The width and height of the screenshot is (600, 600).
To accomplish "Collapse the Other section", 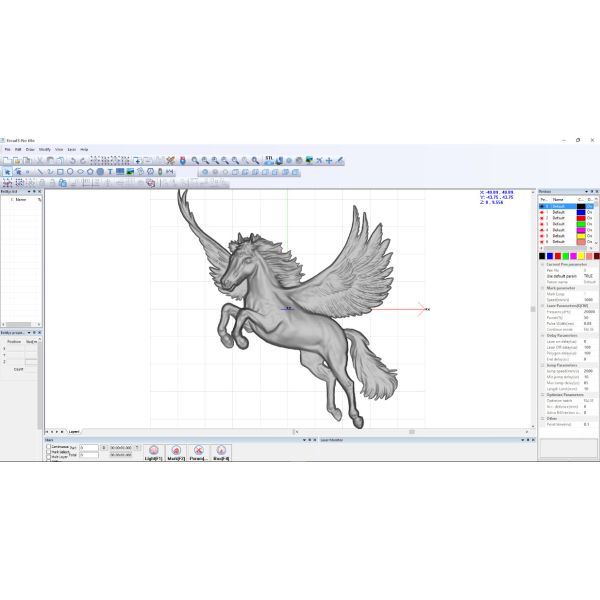I will (543, 418).
